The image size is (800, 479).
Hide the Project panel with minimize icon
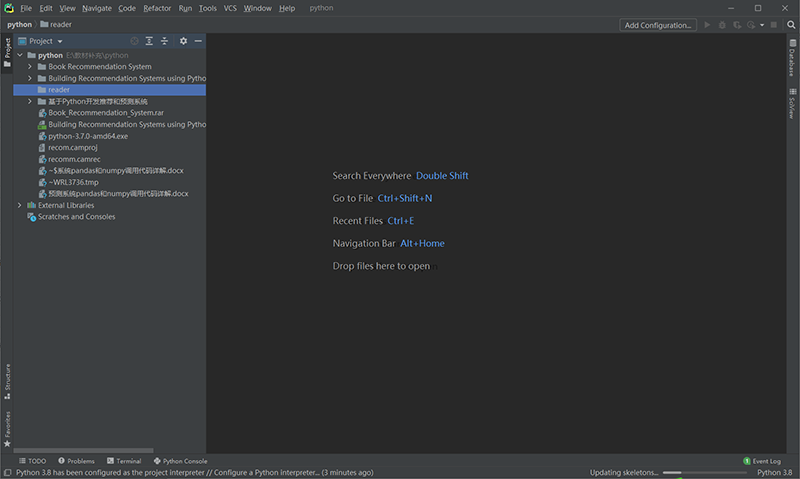tap(198, 41)
